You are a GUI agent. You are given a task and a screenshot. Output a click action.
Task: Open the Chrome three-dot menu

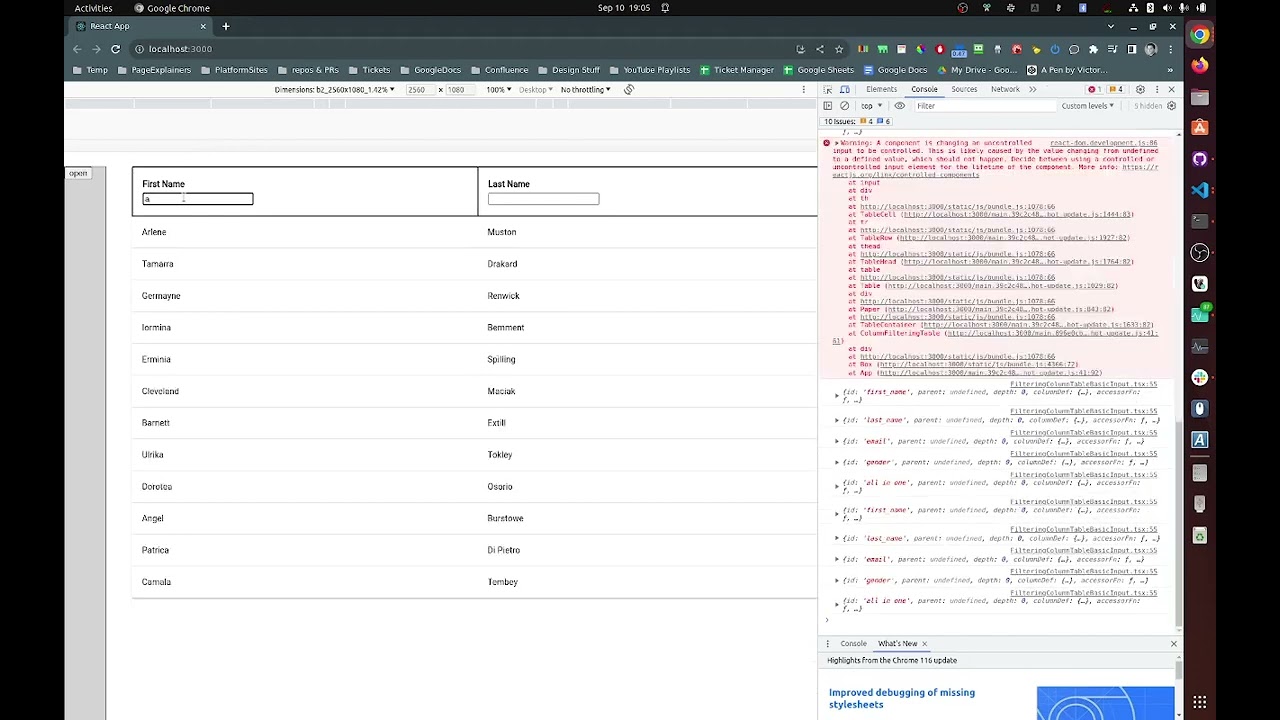(1170, 49)
